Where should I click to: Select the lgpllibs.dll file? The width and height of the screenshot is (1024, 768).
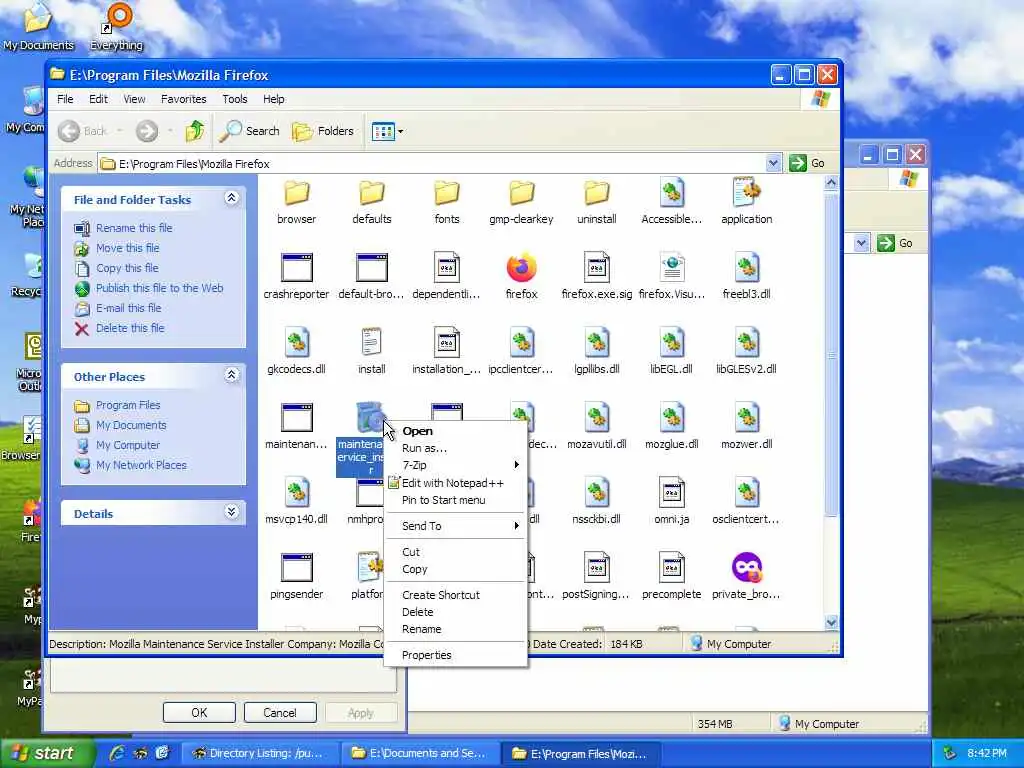pos(596,343)
